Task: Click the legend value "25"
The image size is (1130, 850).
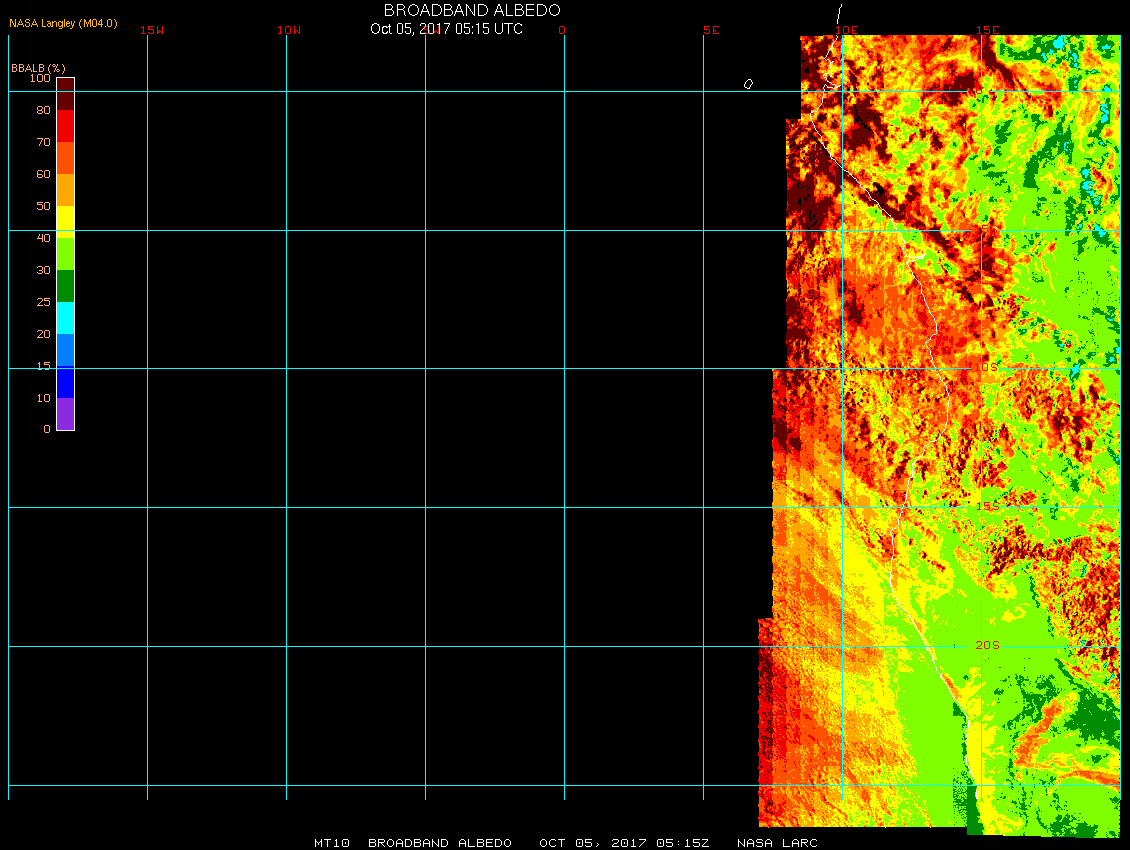Action: click(x=44, y=302)
